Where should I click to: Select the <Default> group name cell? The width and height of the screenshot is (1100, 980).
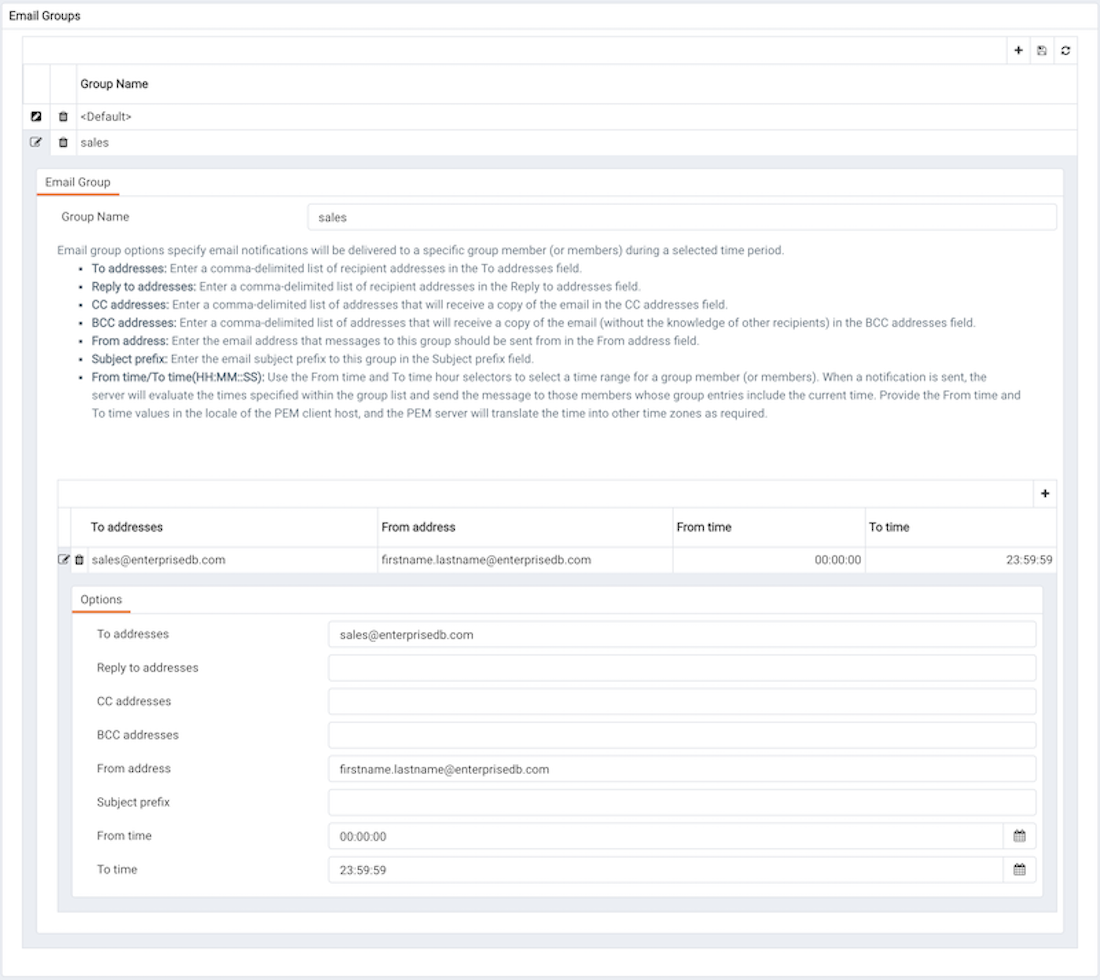coord(577,116)
